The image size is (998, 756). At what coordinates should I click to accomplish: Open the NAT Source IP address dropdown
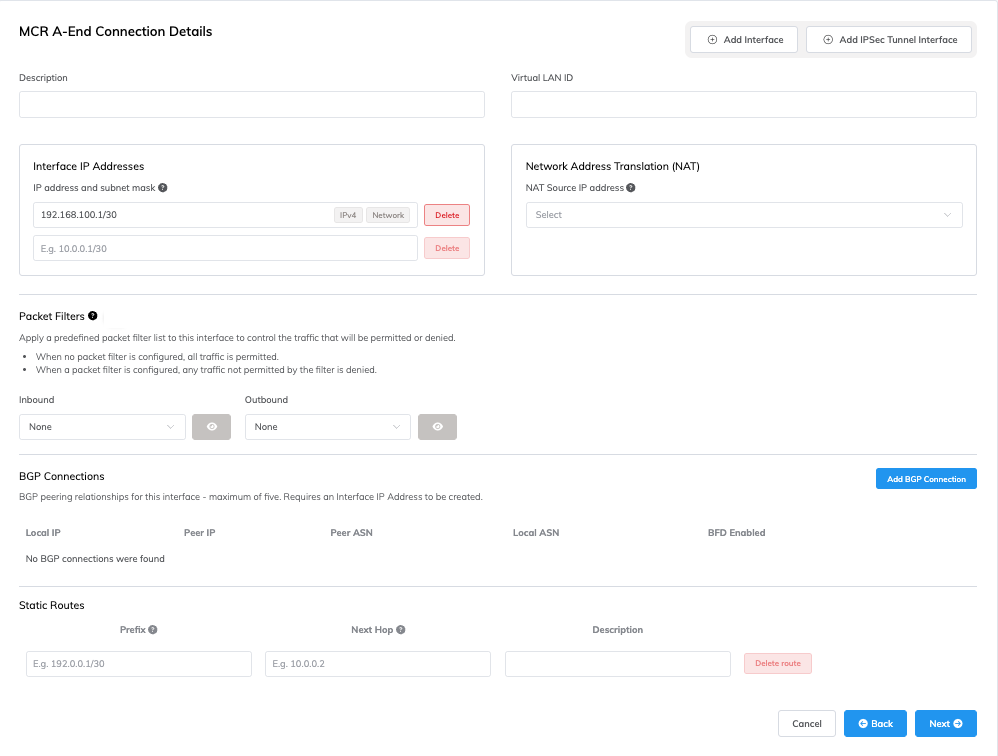[743, 215]
